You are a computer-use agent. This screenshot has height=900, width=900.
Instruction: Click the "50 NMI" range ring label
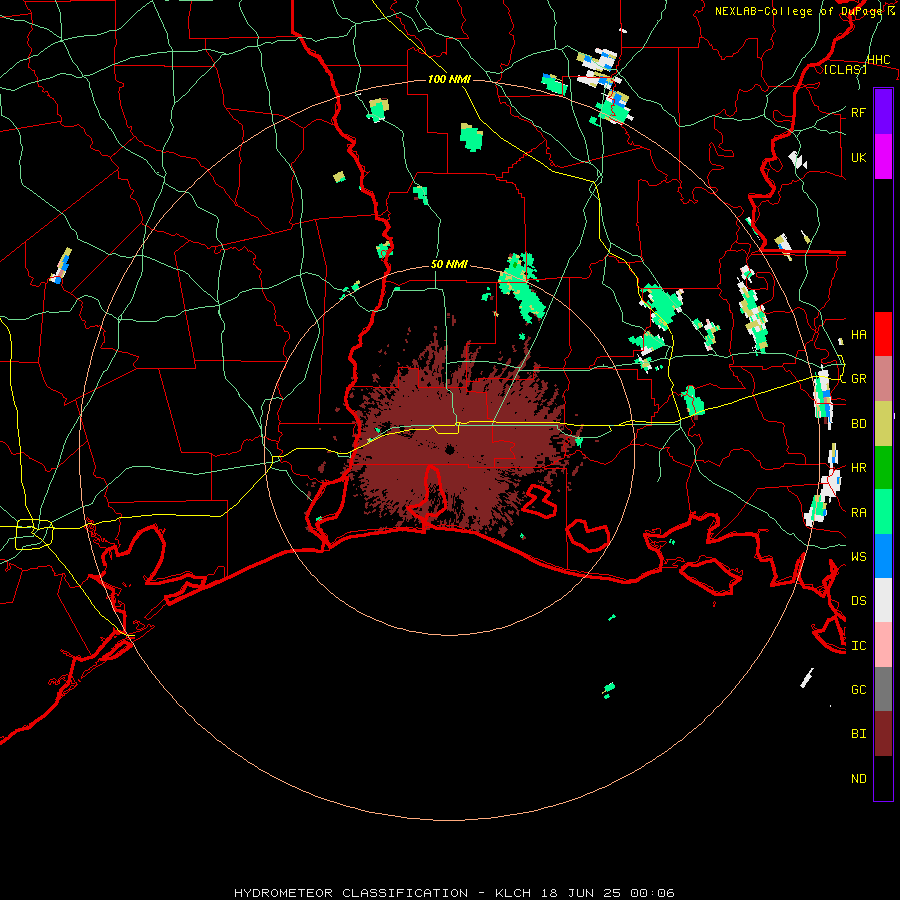tap(449, 265)
